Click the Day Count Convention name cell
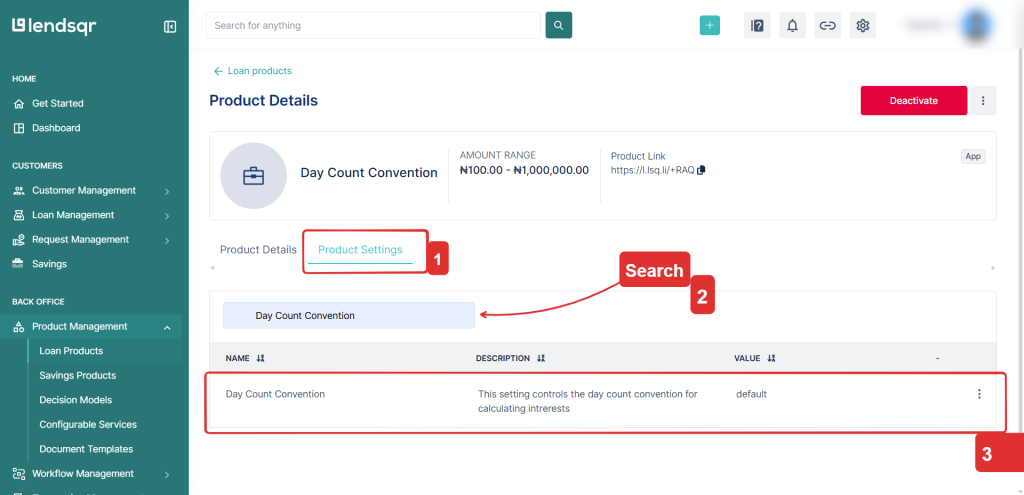 [275, 394]
